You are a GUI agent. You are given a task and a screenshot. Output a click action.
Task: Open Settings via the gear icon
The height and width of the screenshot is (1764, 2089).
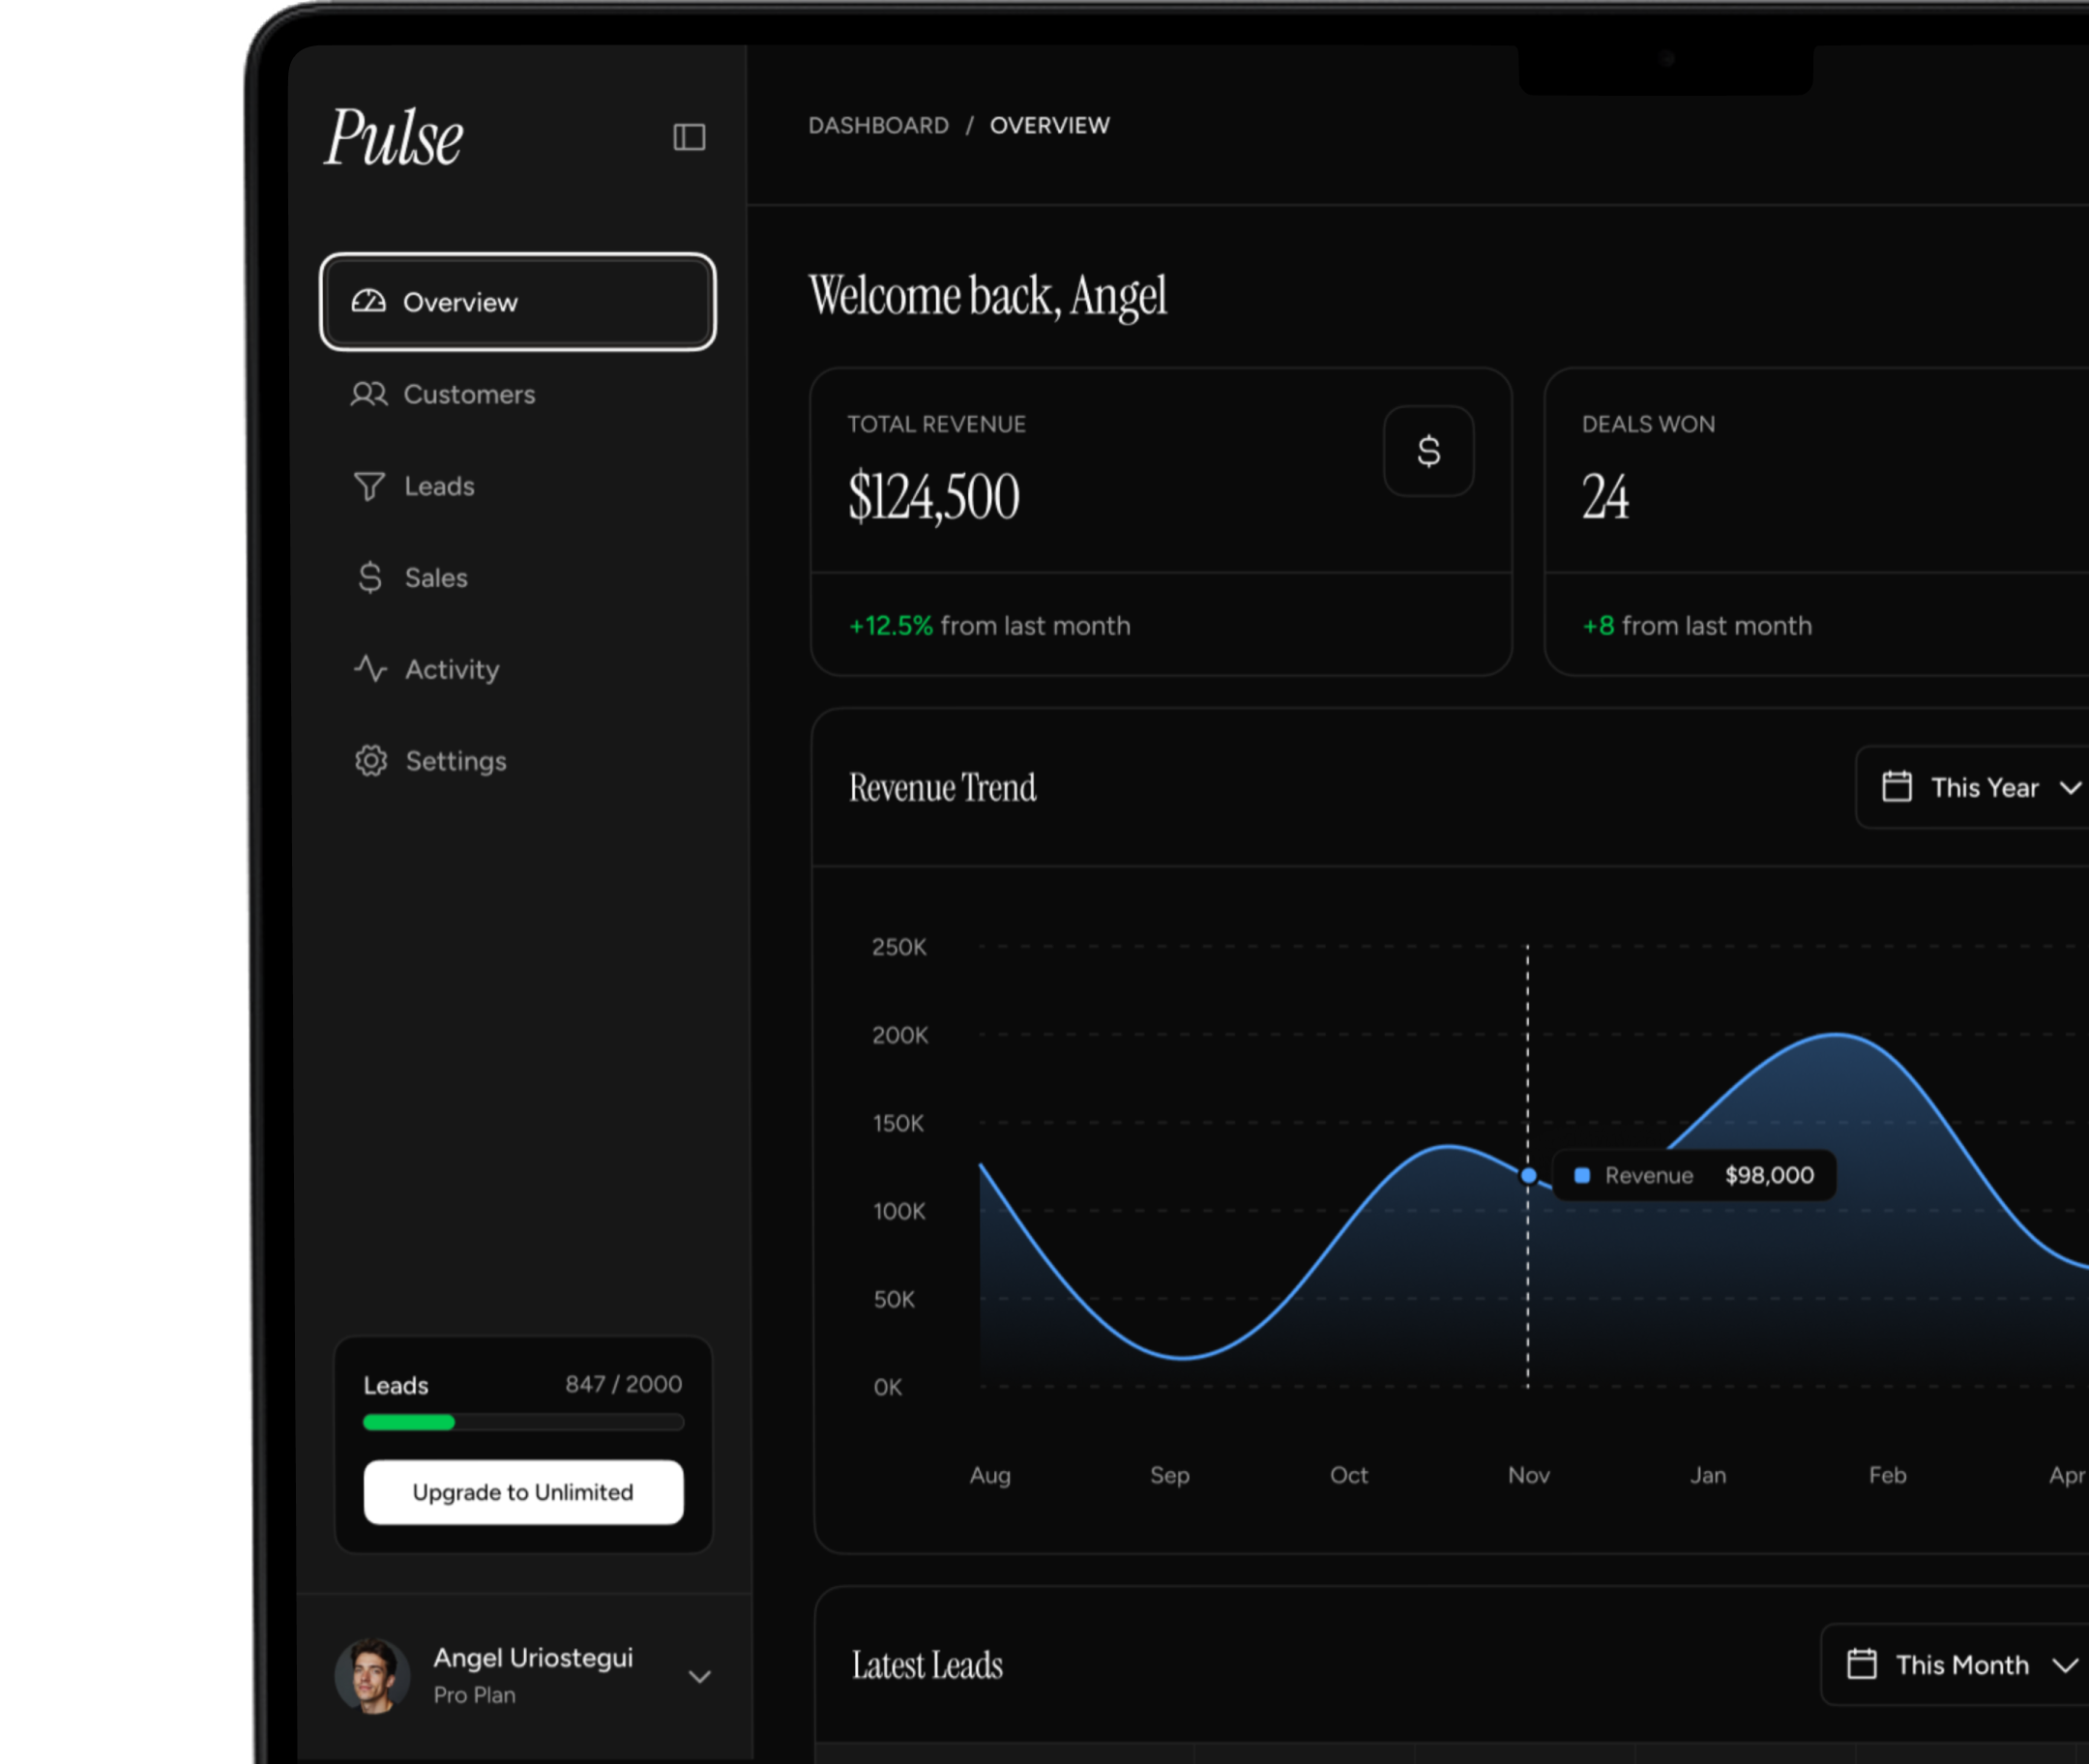click(370, 760)
